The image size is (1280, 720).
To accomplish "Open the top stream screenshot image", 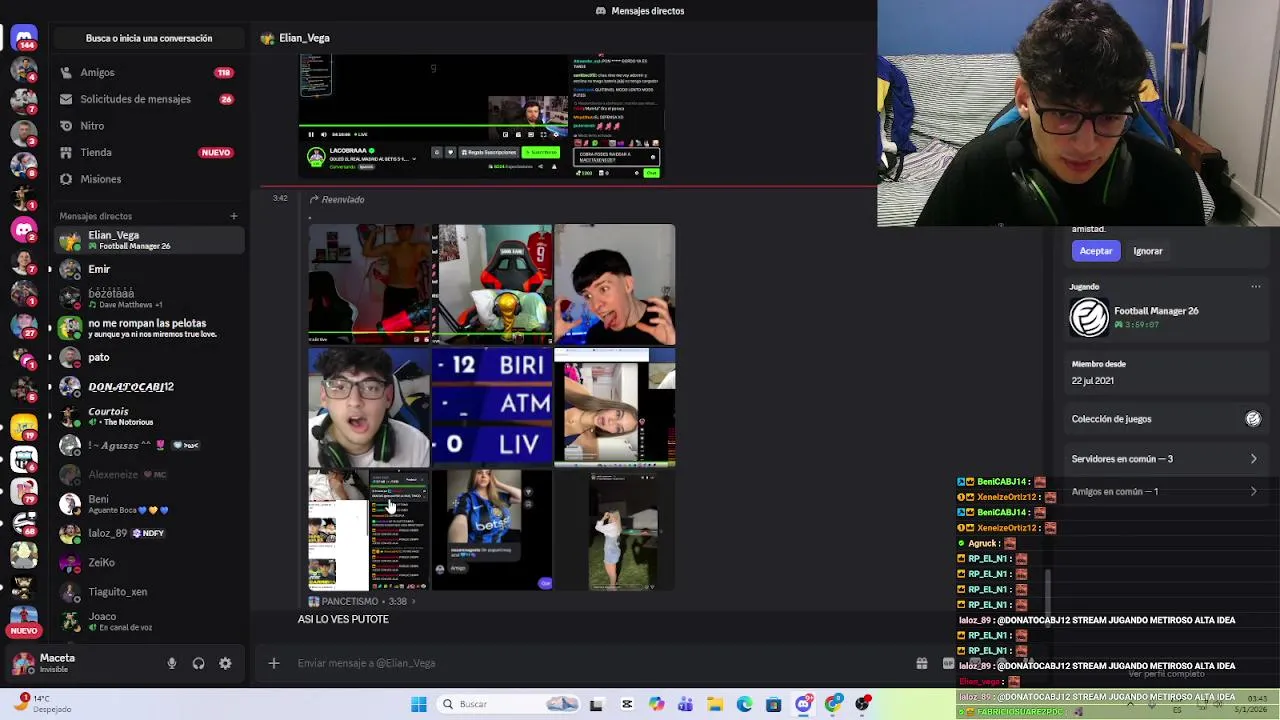I will [x=482, y=116].
